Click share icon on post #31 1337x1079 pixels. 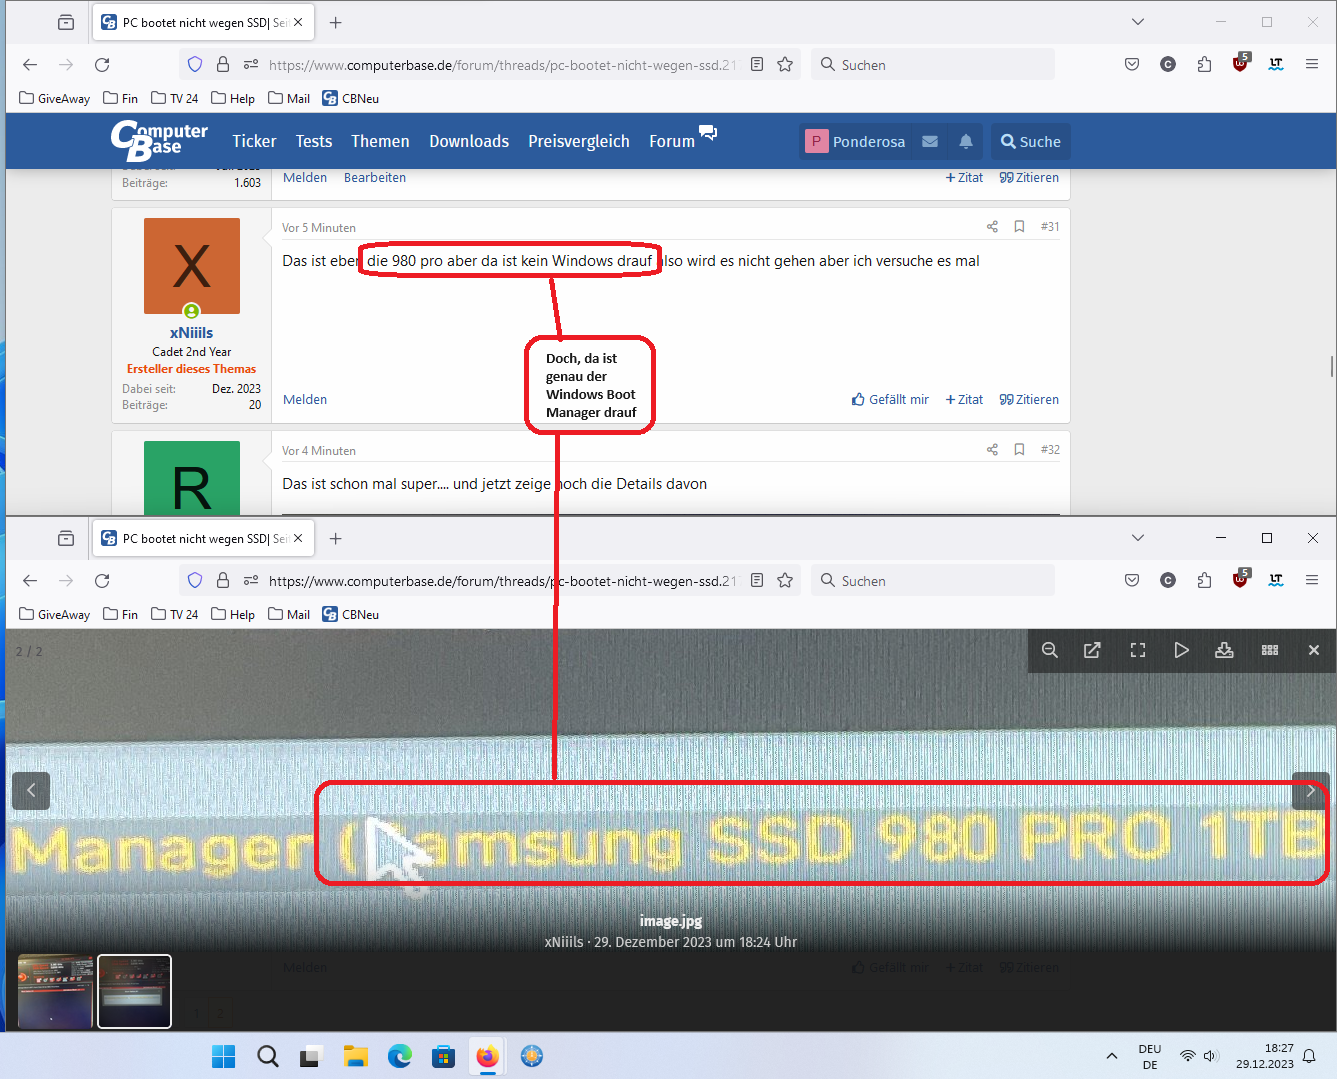[992, 227]
